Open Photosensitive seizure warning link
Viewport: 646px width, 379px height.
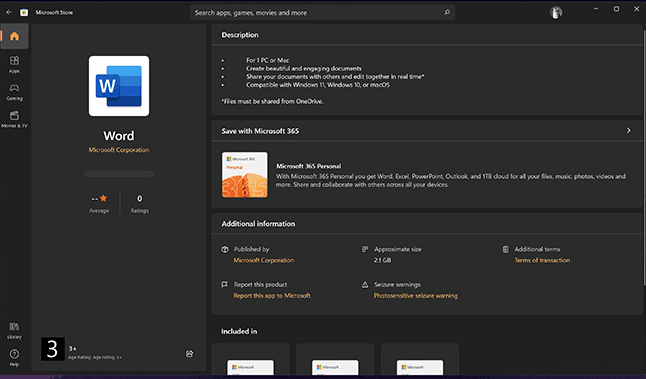(x=416, y=295)
